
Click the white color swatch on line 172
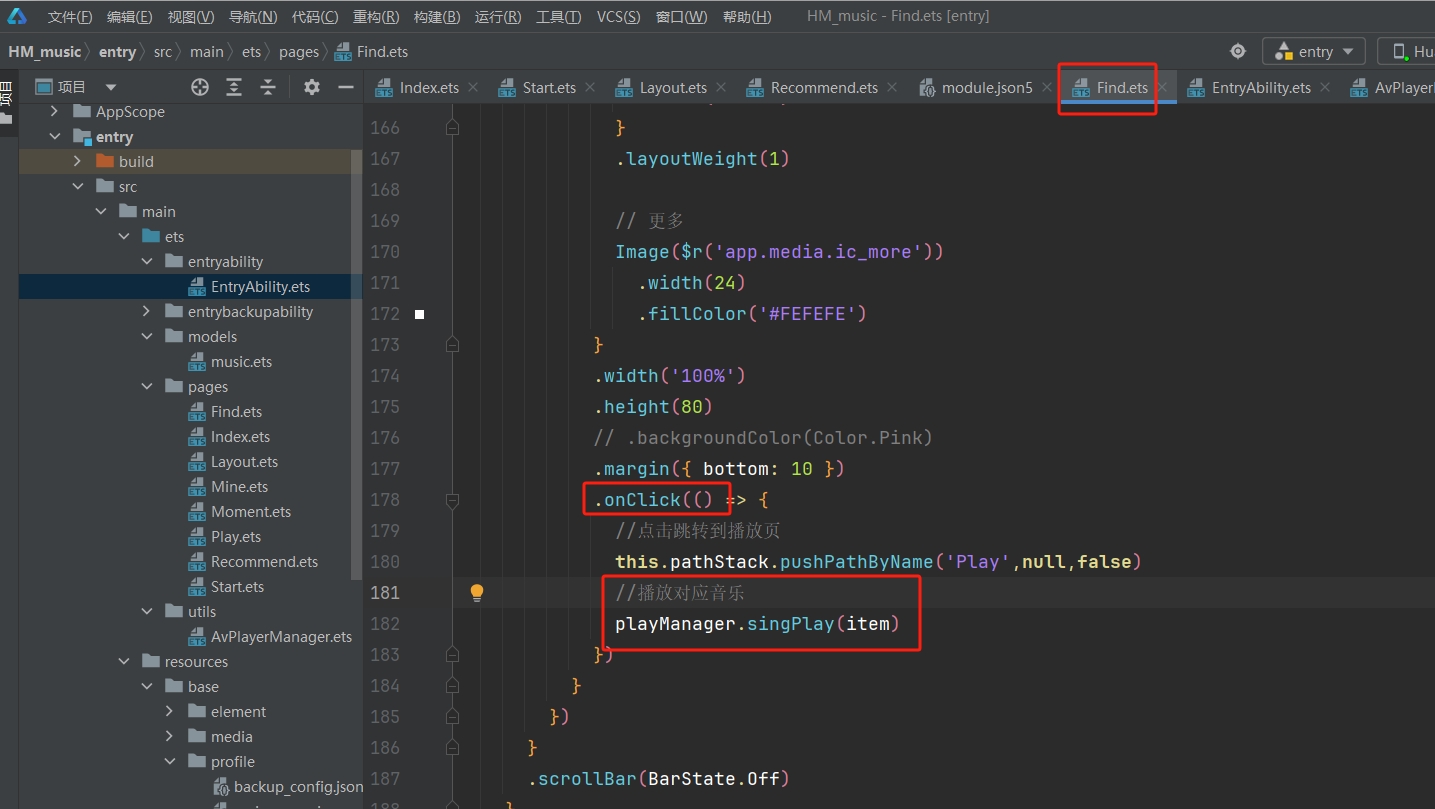click(420, 314)
